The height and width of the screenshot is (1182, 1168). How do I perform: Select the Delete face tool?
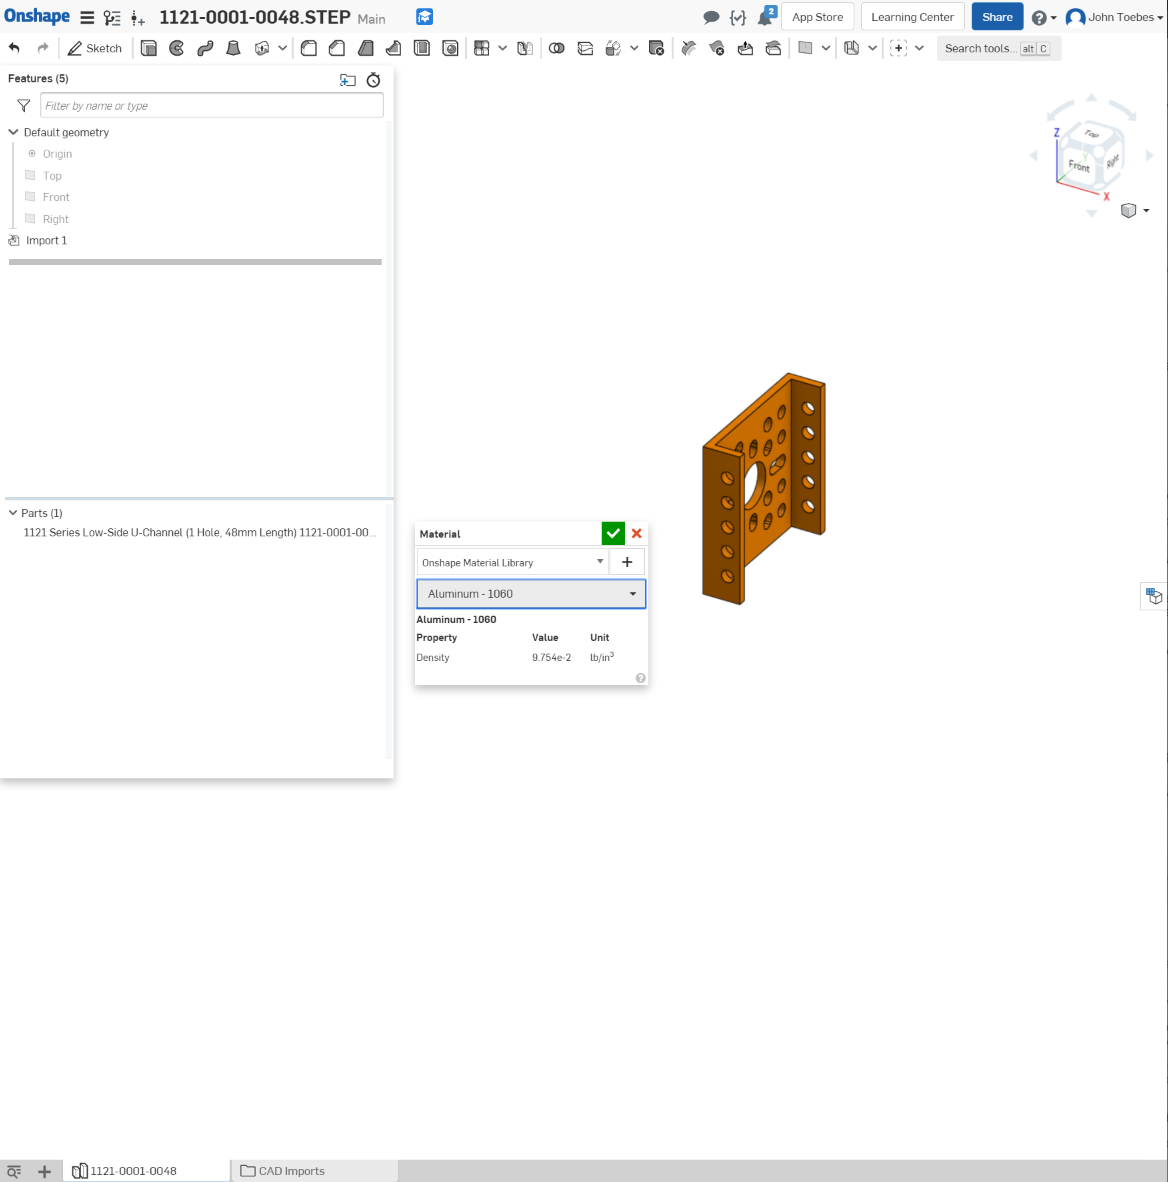coord(717,48)
